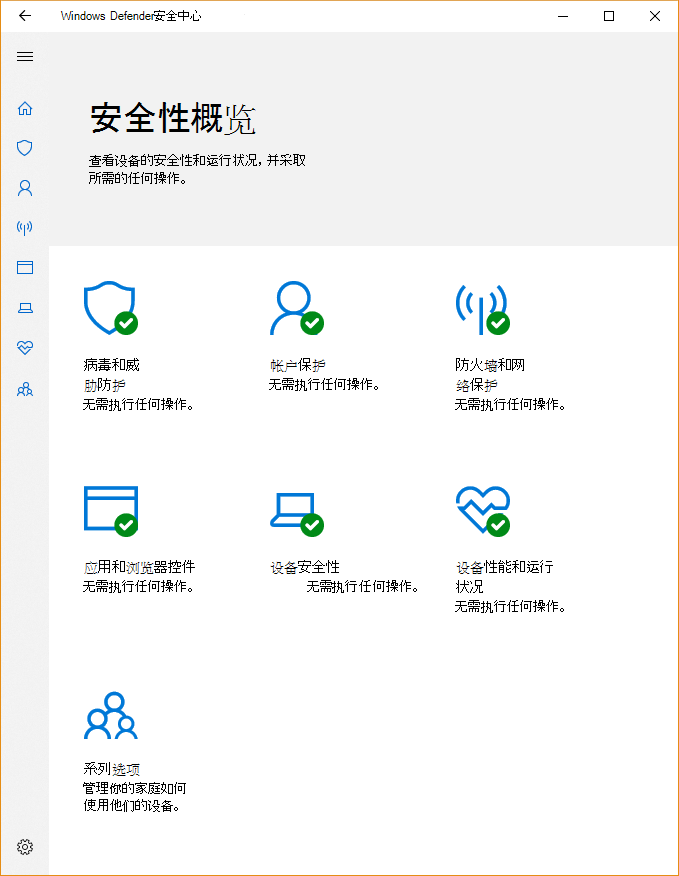Click the 设备性能和运行状况 heart tile icon

(x=482, y=510)
